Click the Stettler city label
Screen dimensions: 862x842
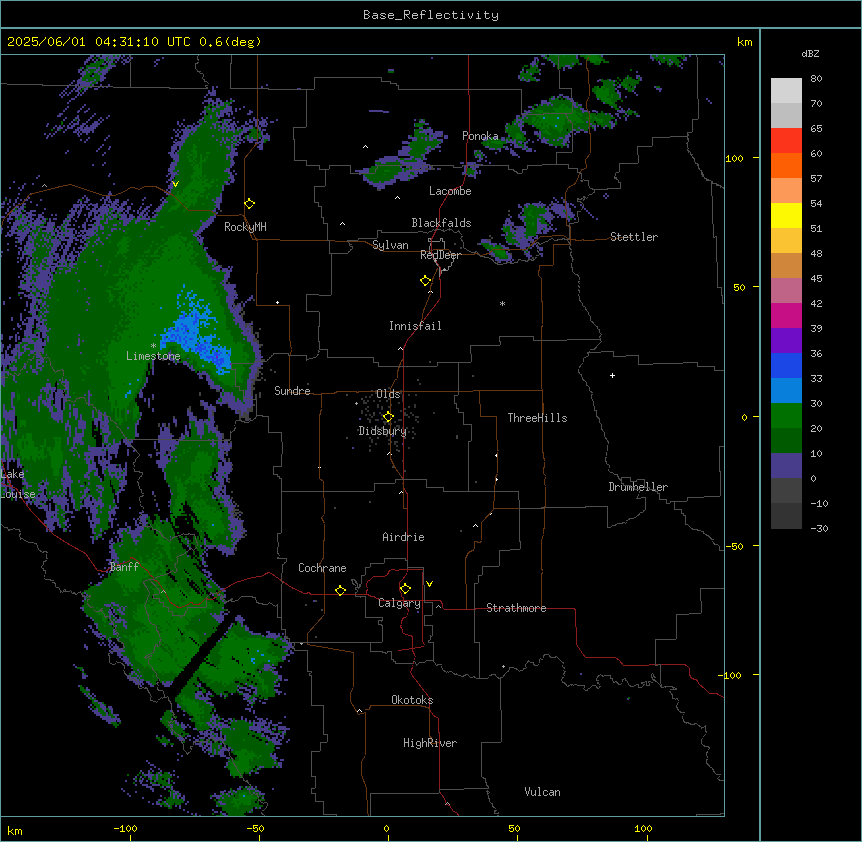click(x=634, y=237)
